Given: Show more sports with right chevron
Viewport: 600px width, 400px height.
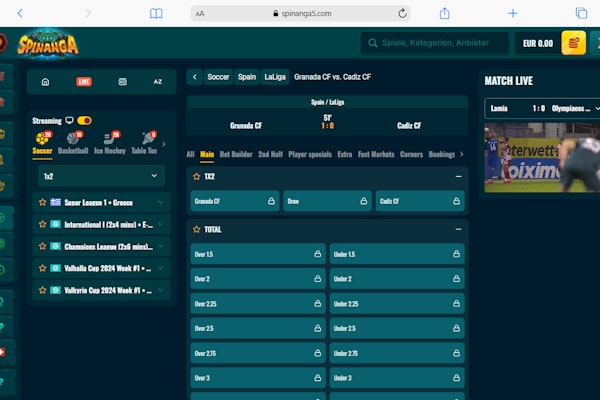Looking at the screenshot, I should [164, 144].
